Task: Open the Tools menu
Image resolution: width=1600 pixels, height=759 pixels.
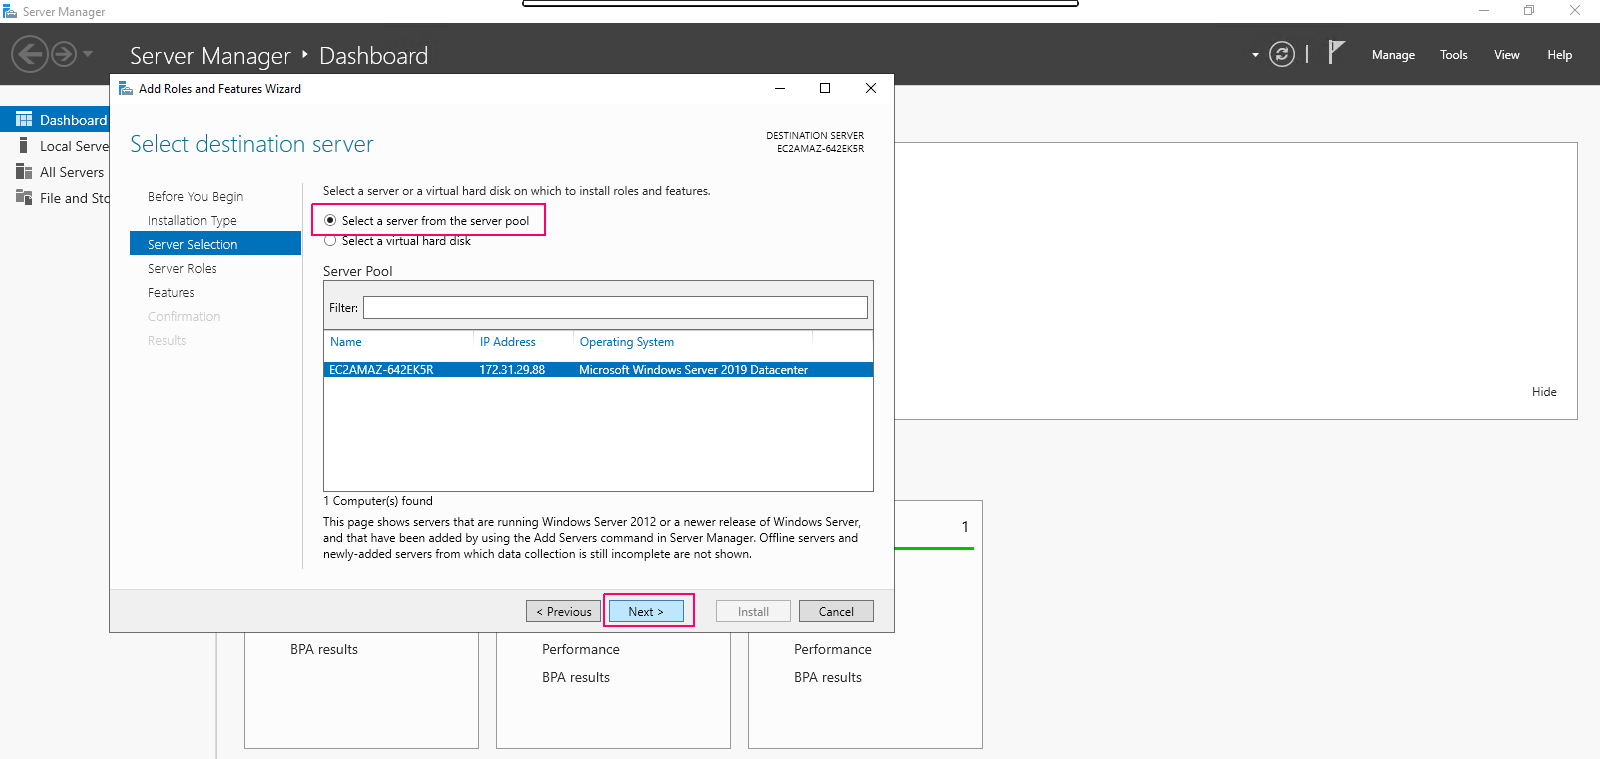Action: [1454, 55]
